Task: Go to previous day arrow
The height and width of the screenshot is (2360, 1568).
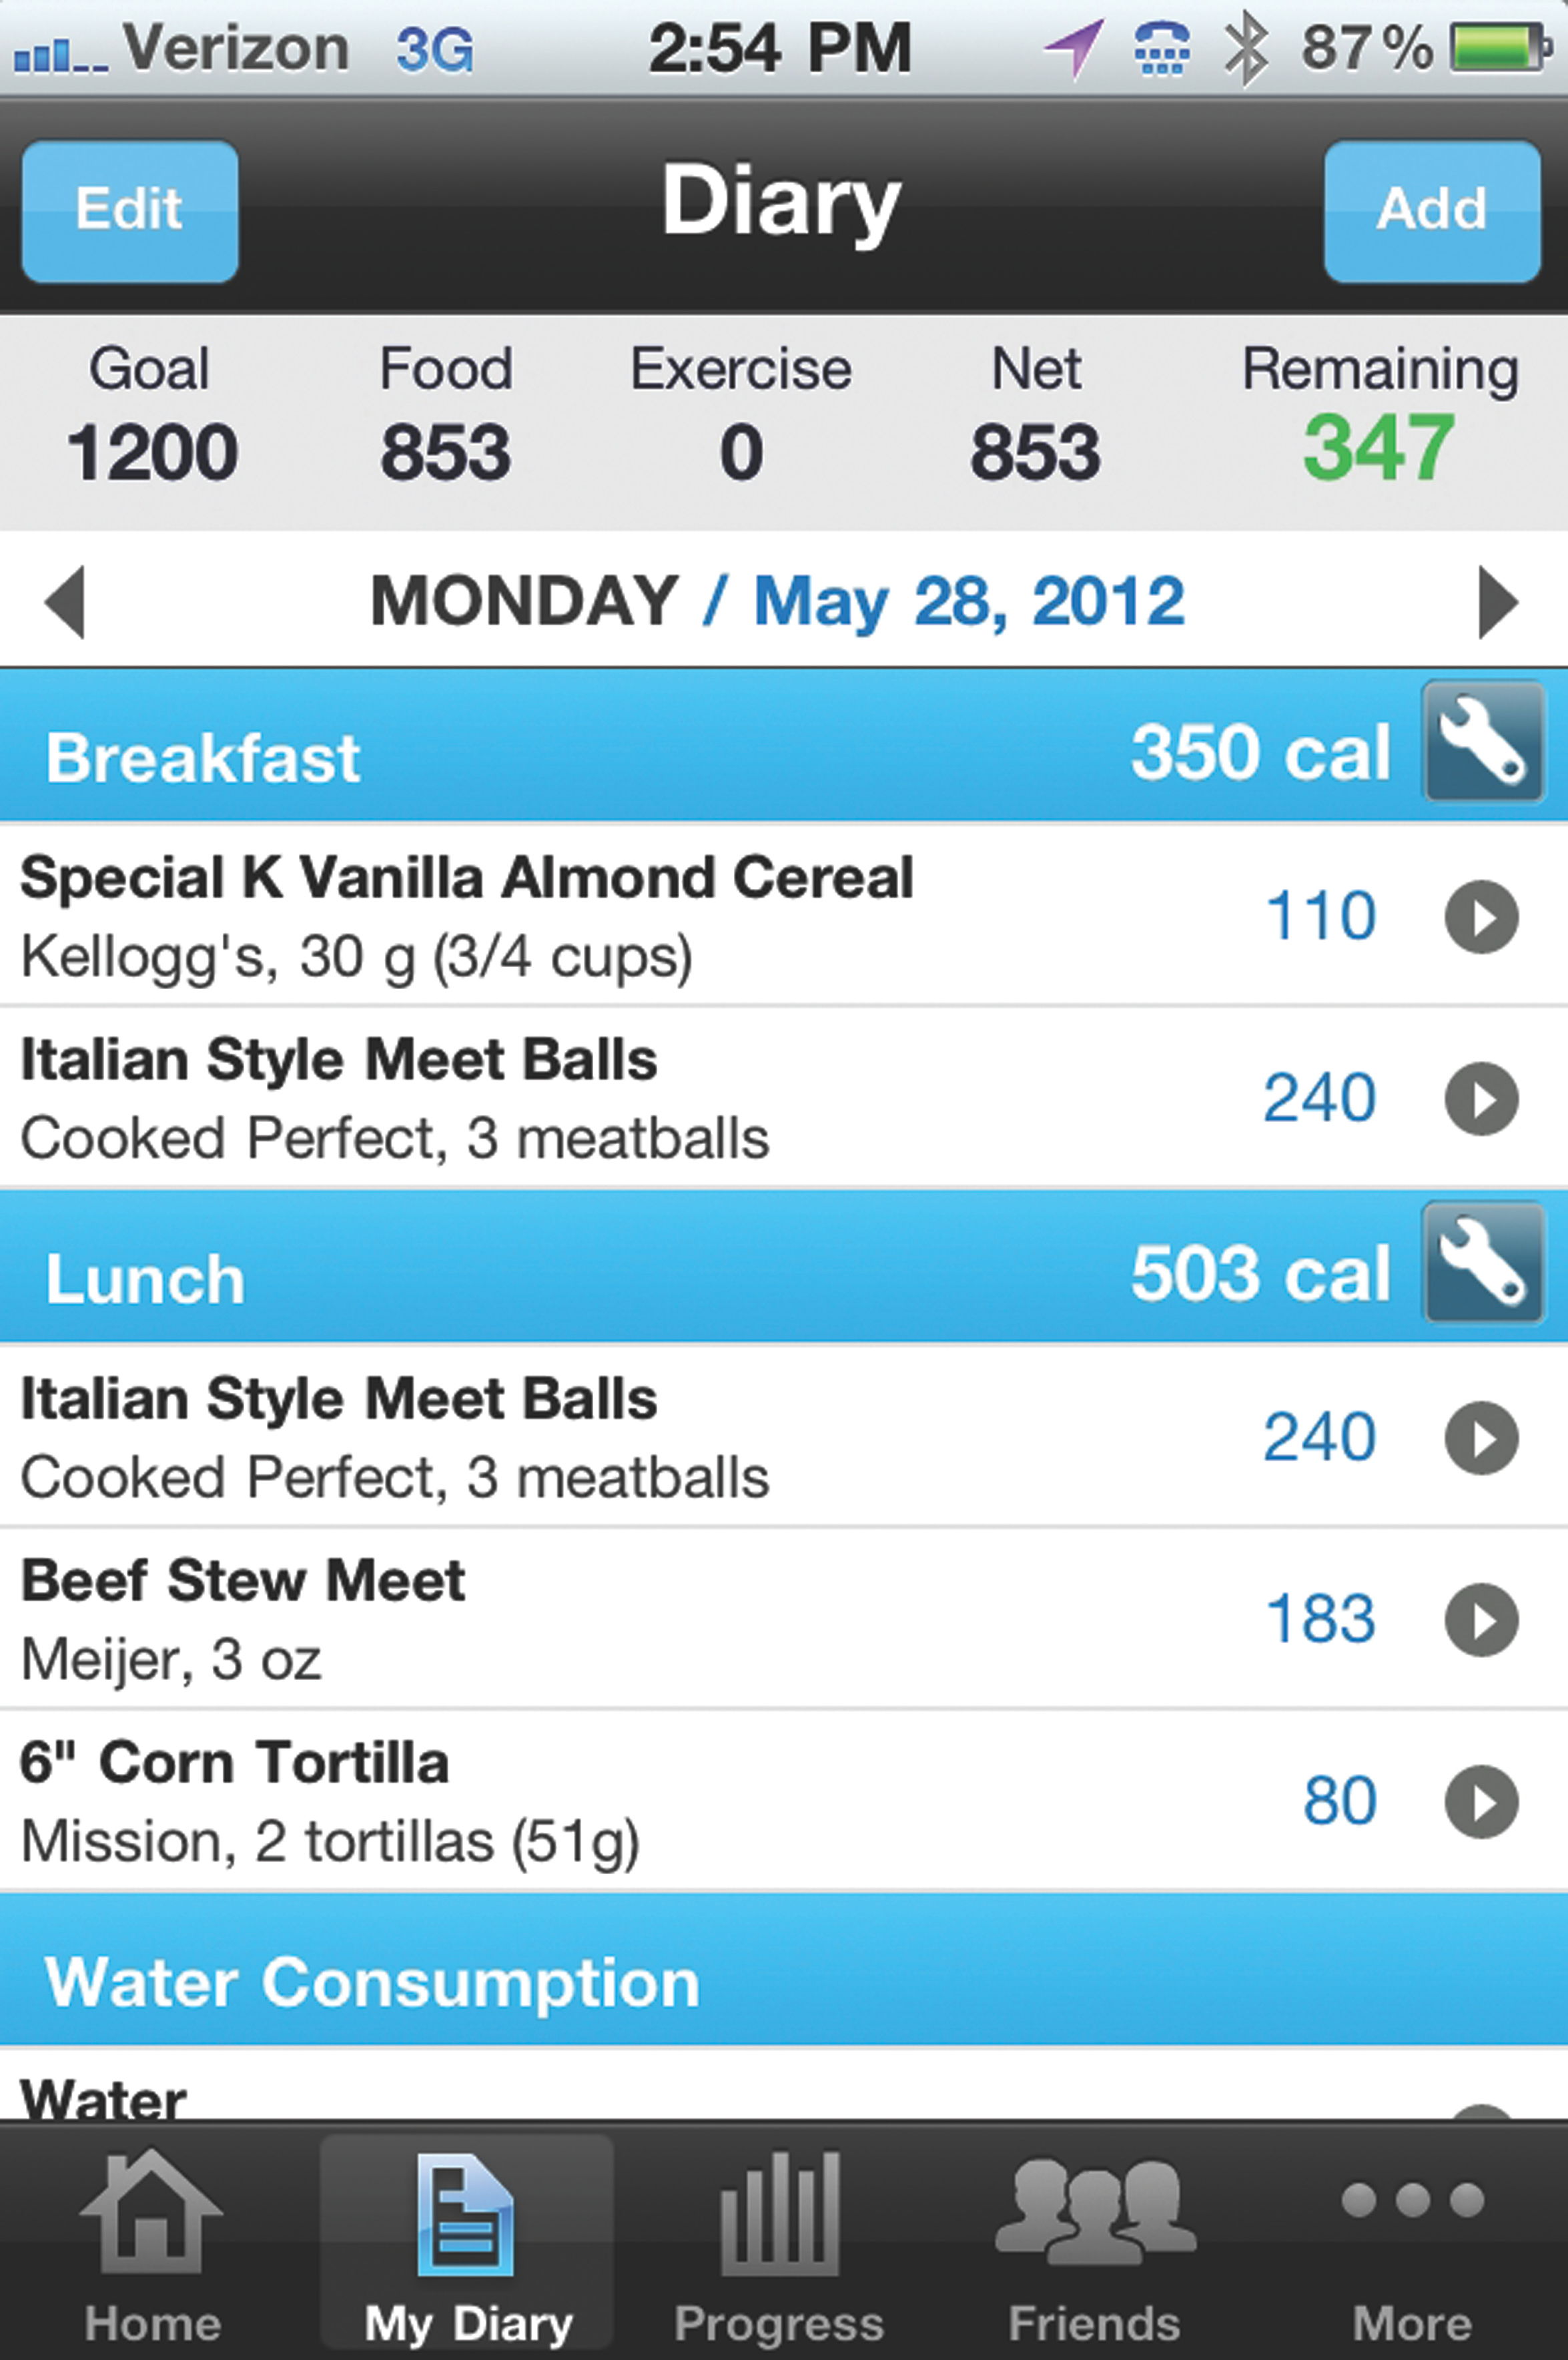Action: (66, 601)
